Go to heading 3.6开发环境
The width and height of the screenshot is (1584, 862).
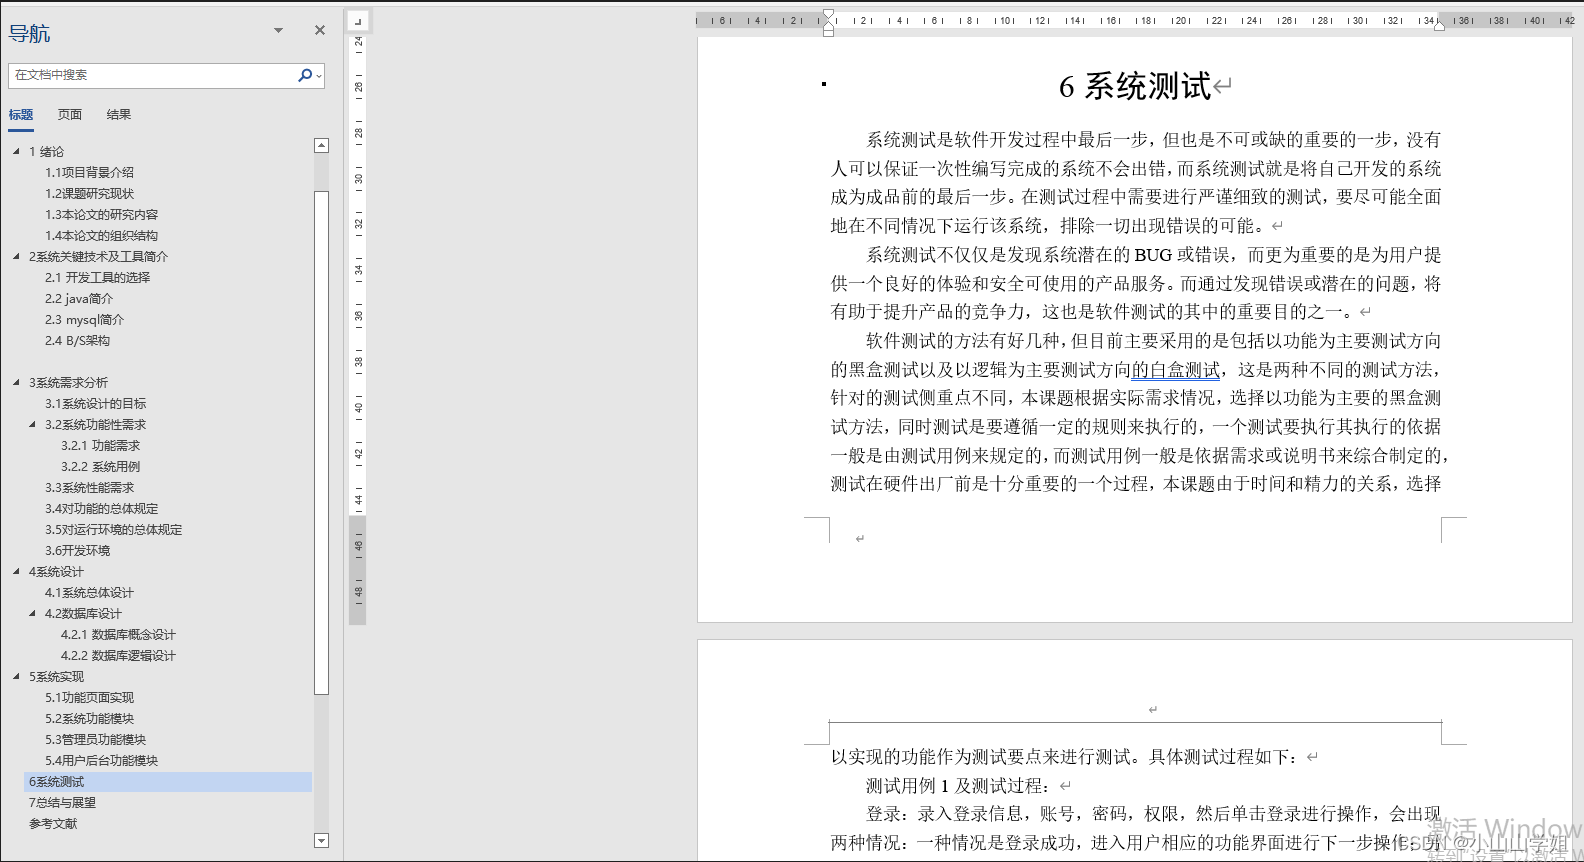(x=77, y=551)
